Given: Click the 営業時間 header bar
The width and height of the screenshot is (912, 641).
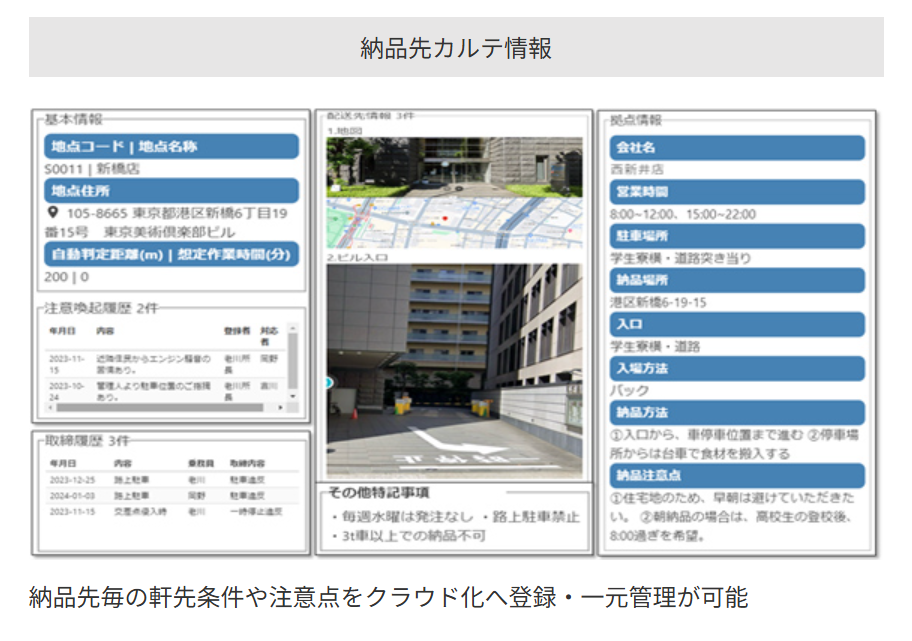Looking at the screenshot, I should tap(737, 192).
